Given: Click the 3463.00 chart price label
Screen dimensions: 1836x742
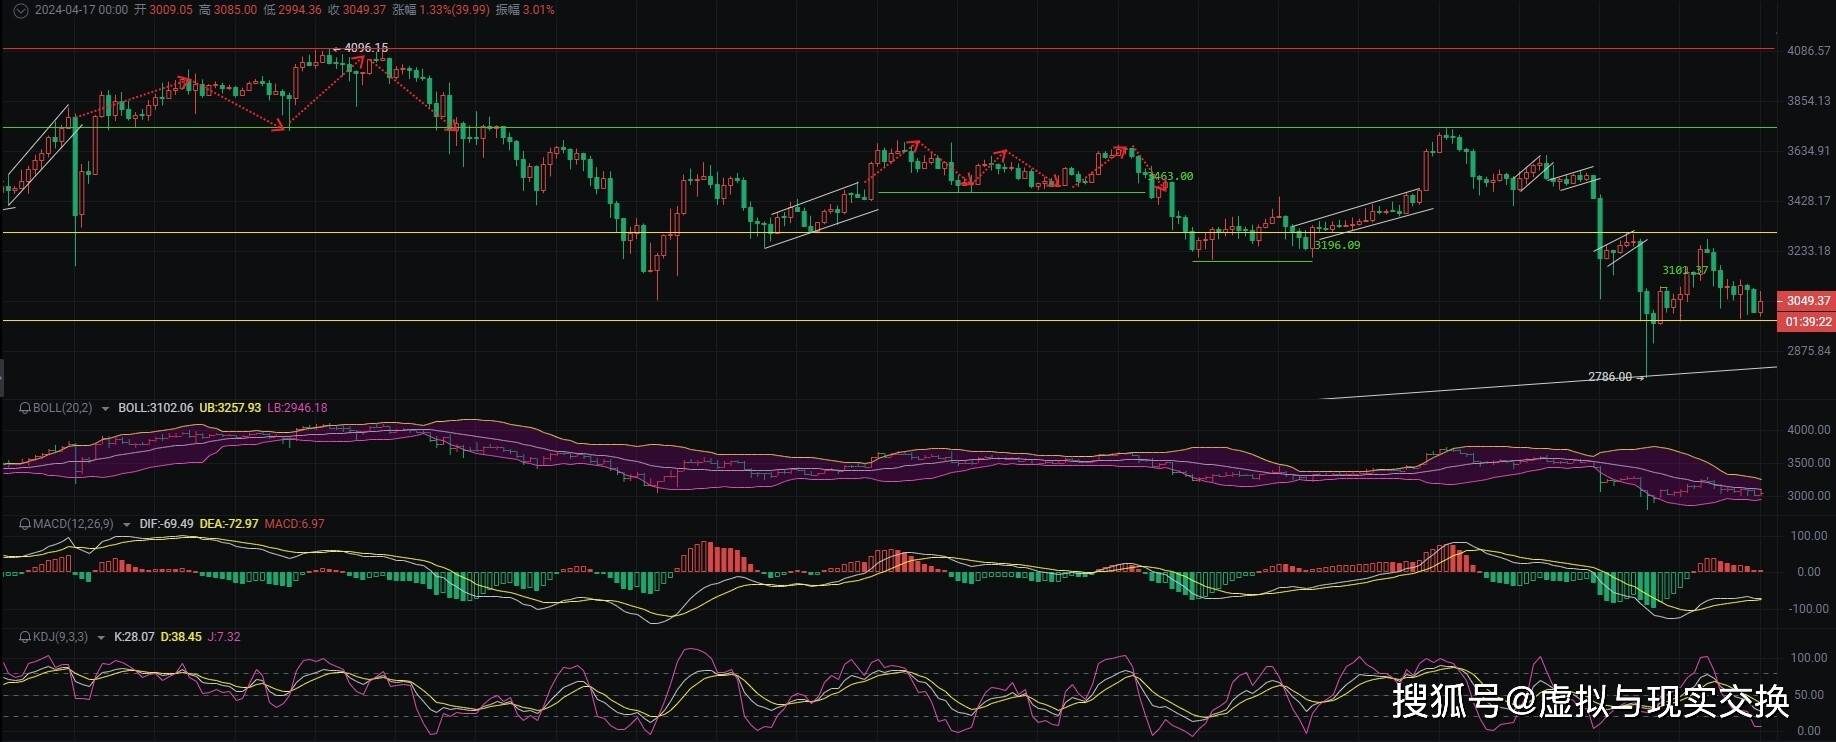Looking at the screenshot, I should click(1171, 176).
